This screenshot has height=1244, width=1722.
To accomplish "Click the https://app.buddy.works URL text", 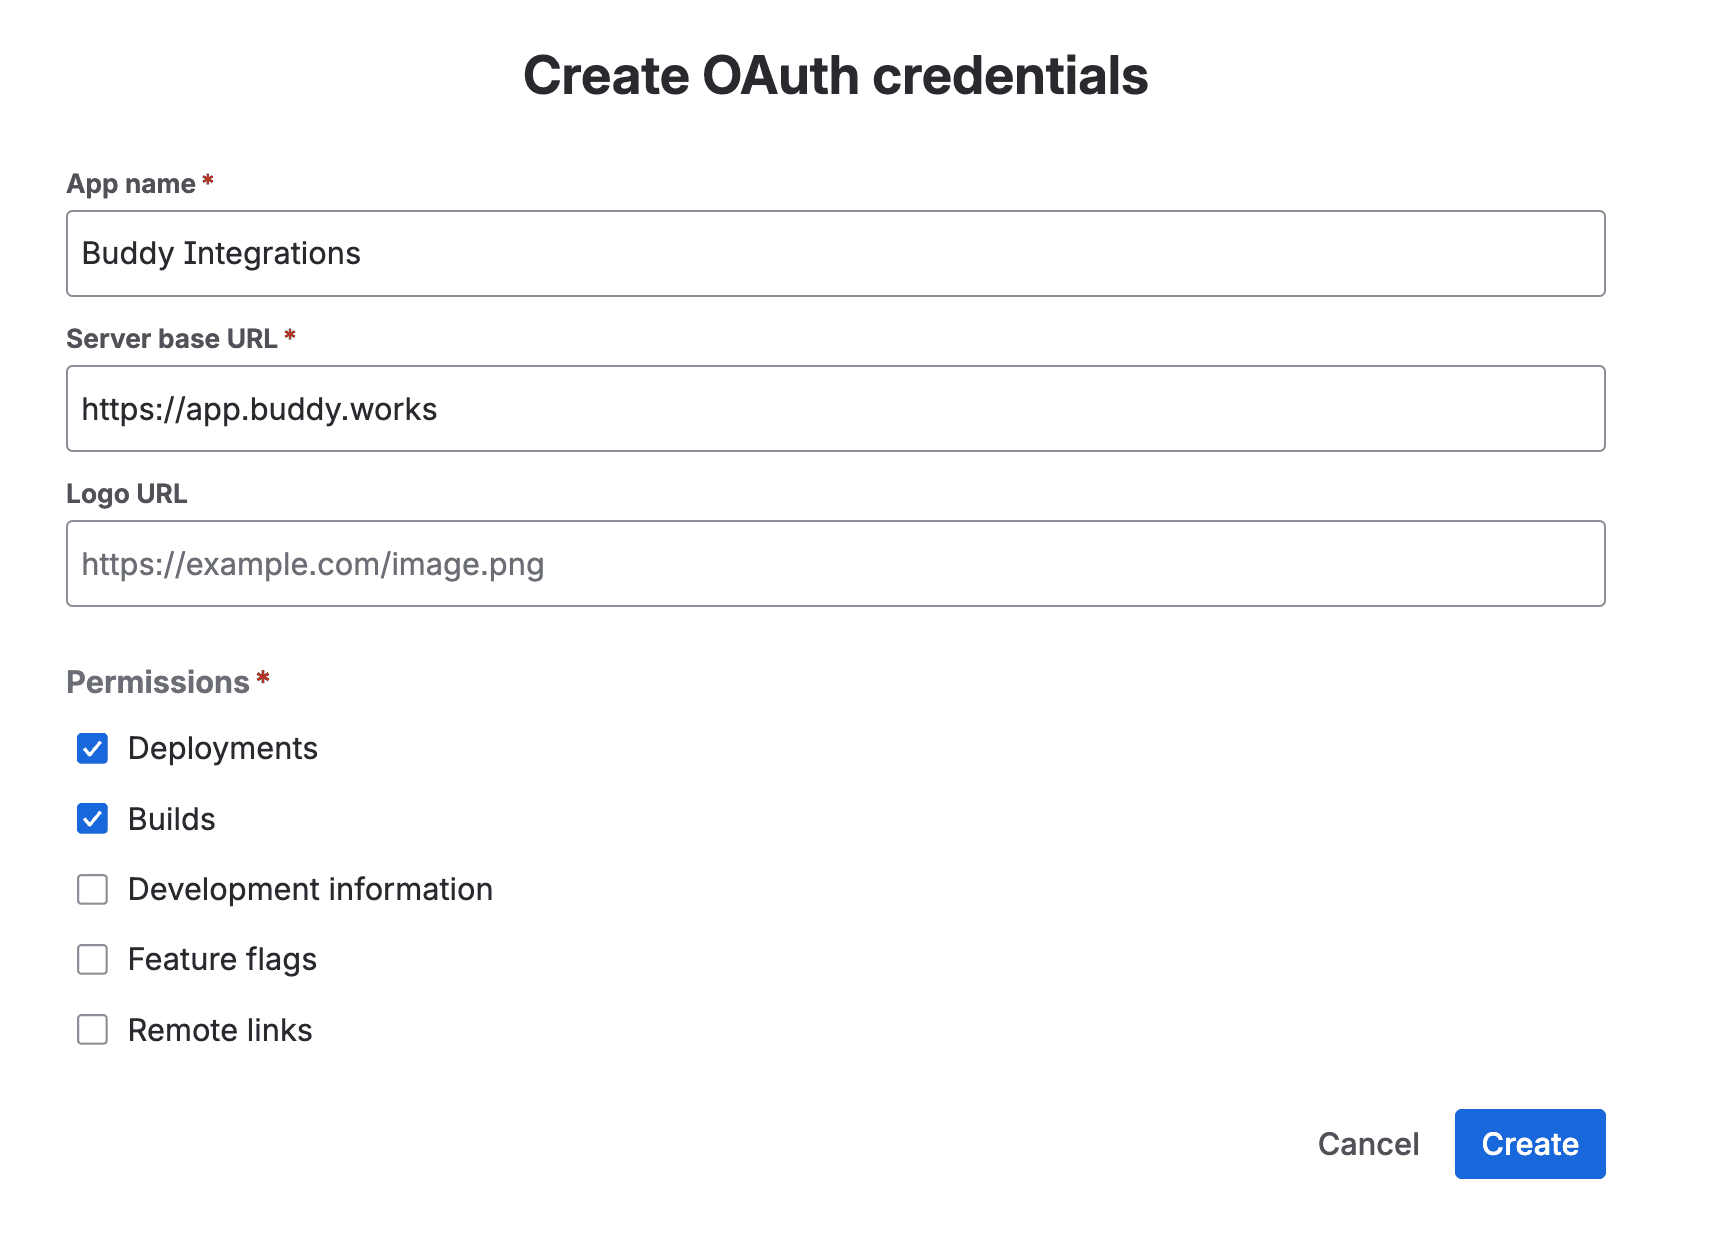I will (259, 409).
